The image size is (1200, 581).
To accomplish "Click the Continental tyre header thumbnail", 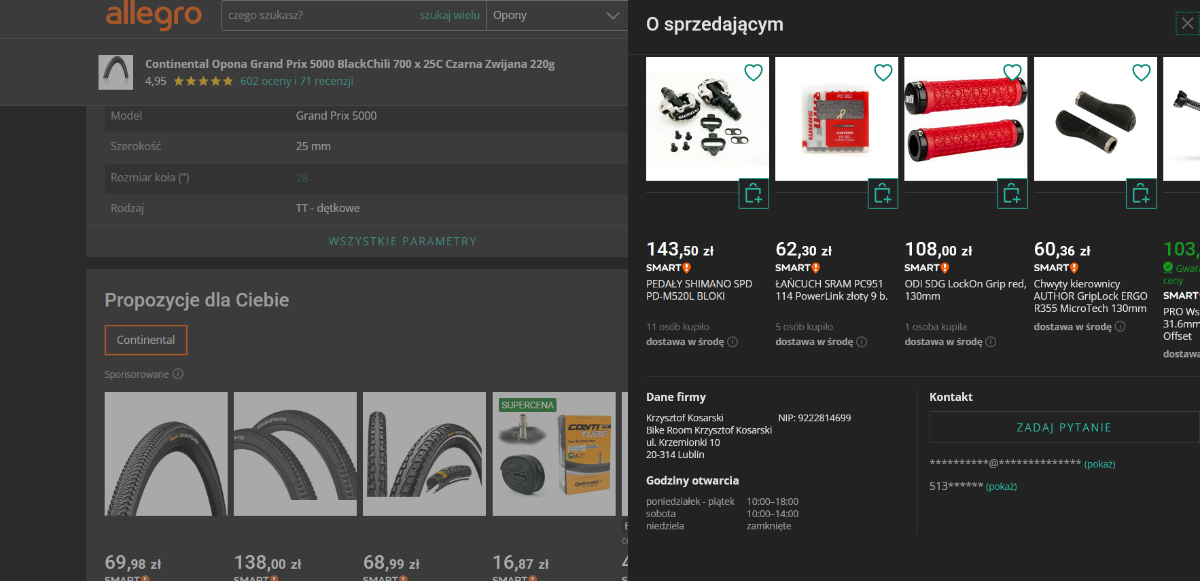I will coord(116,72).
